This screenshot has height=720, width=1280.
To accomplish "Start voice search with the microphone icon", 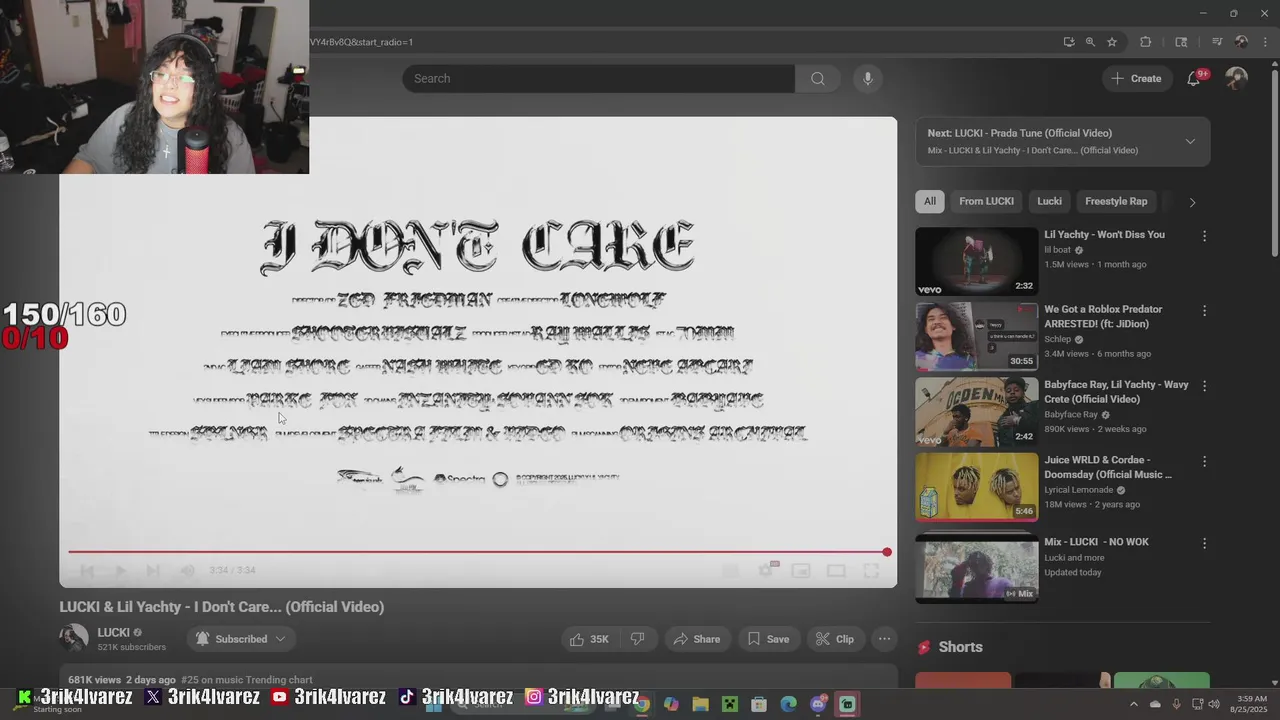I will coord(867,79).
